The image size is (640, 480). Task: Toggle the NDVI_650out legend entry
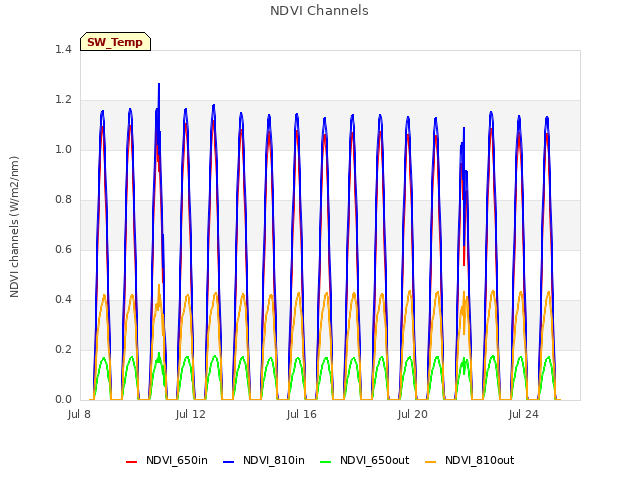pos(364,460)
